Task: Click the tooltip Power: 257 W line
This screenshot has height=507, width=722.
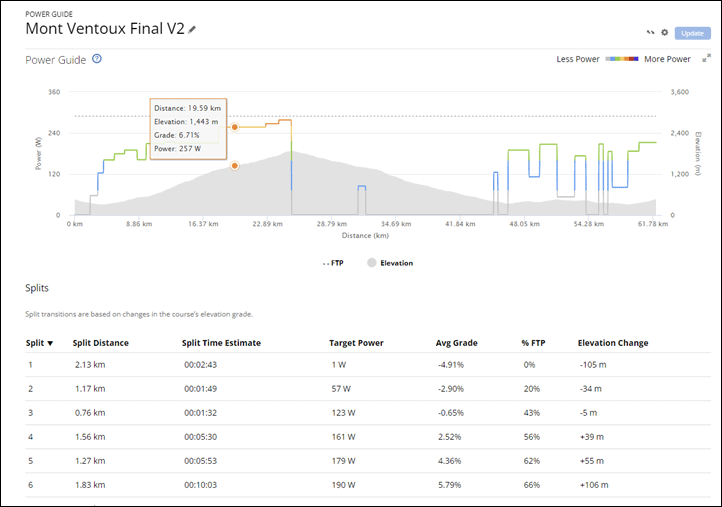Action: [x=178, y=148]
